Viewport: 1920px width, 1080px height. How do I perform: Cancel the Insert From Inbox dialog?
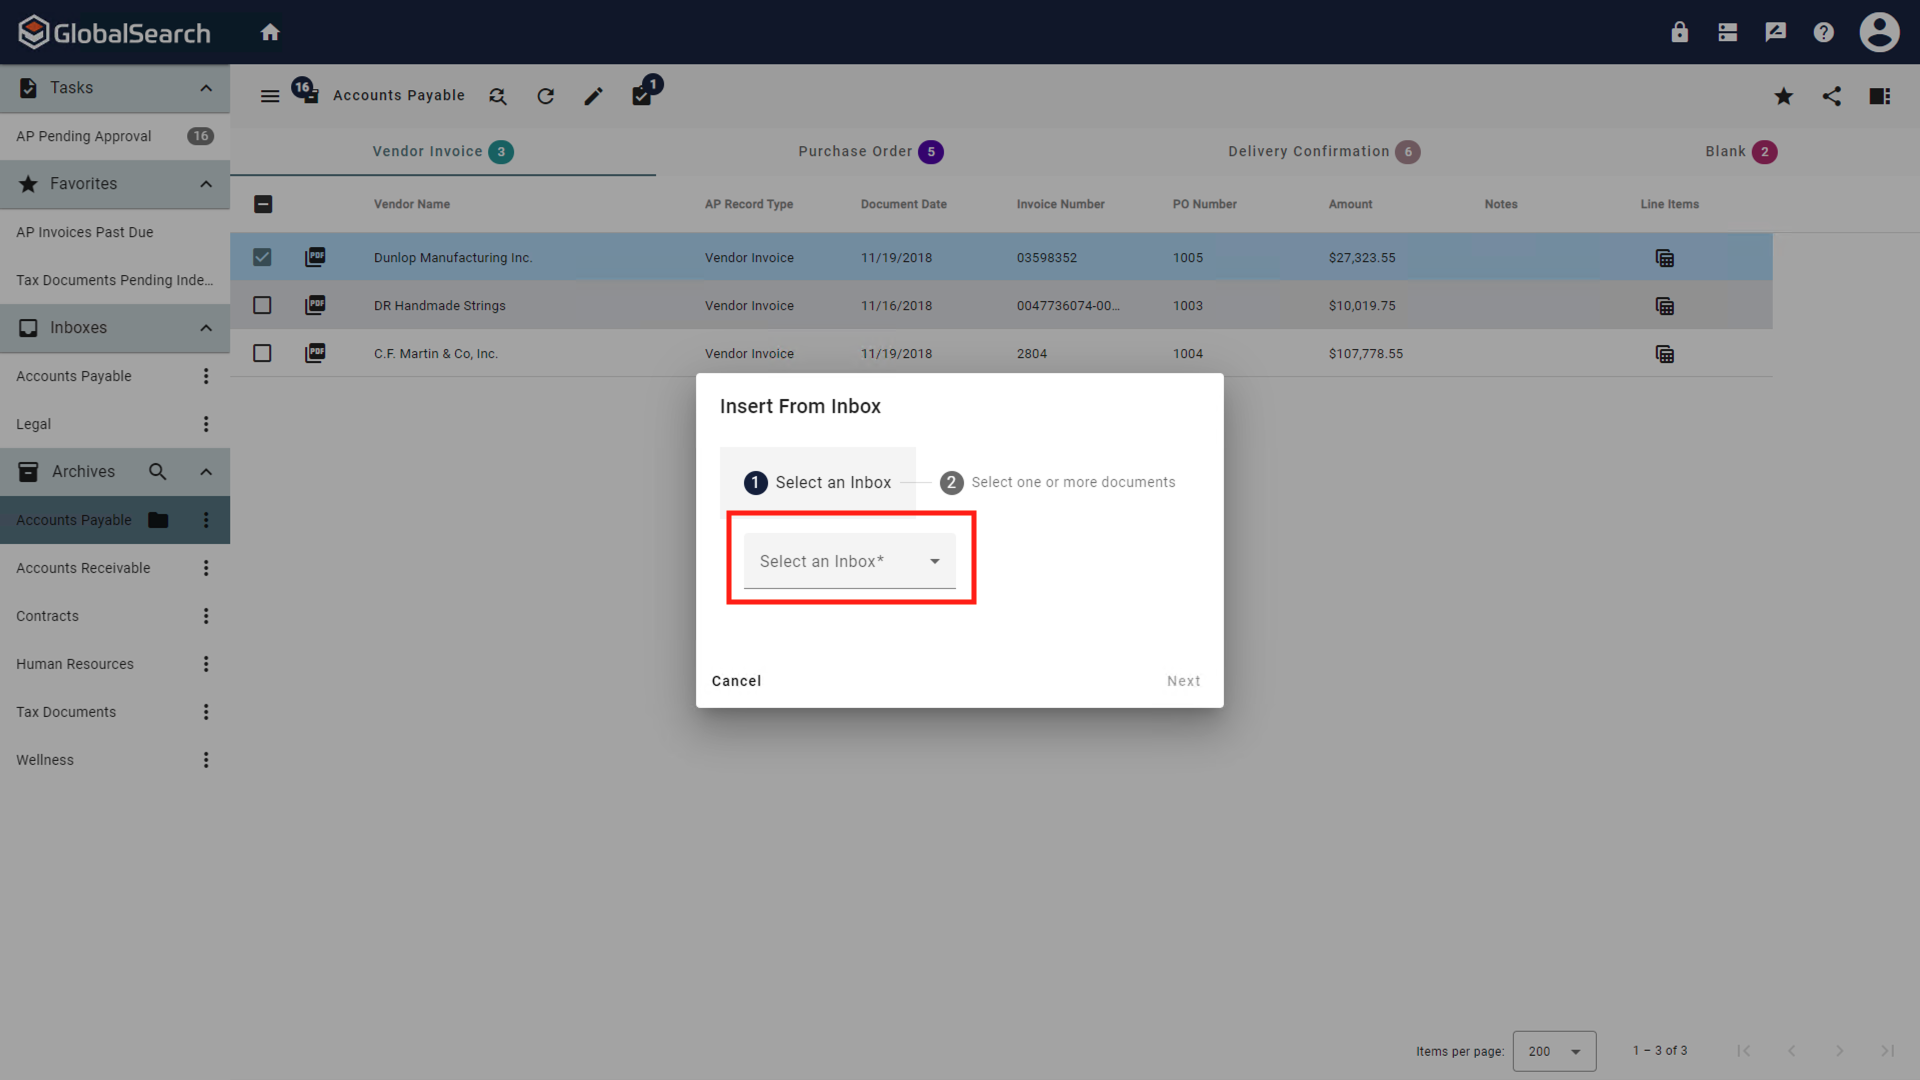736,681
